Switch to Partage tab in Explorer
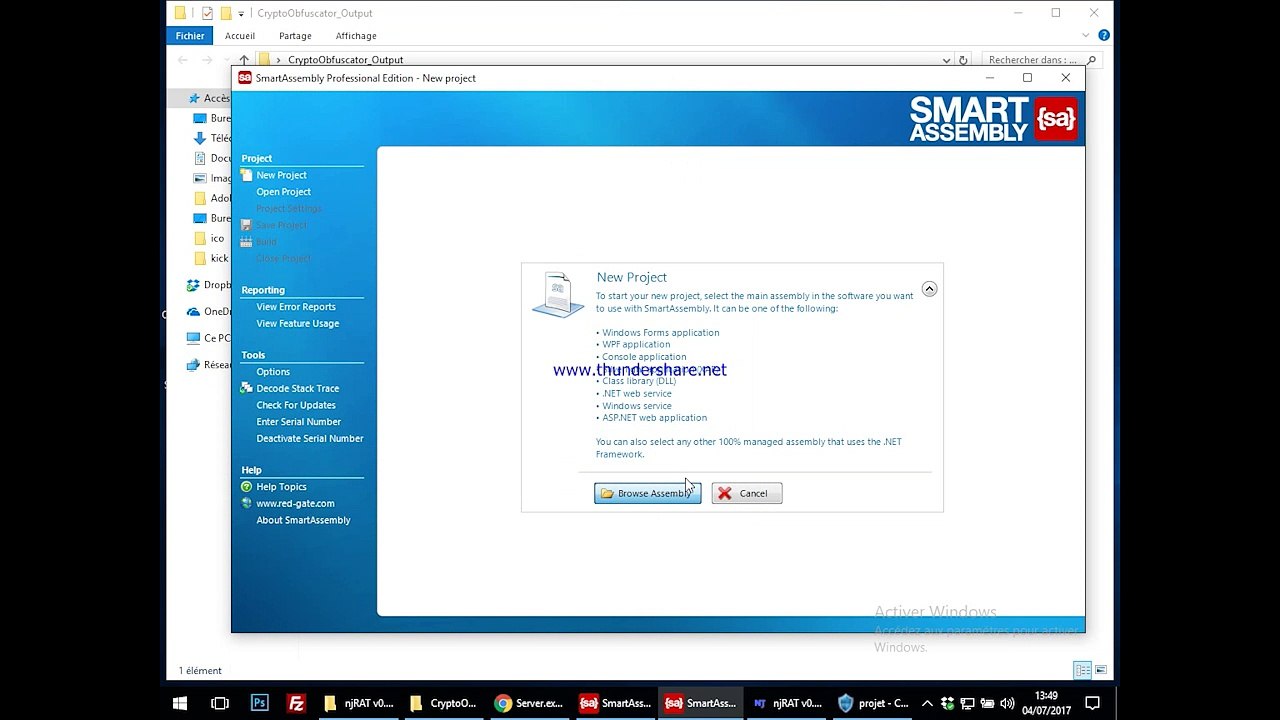Image resolution: width=1280 pixels, height=720 pixels. click(x=295, y=36)
